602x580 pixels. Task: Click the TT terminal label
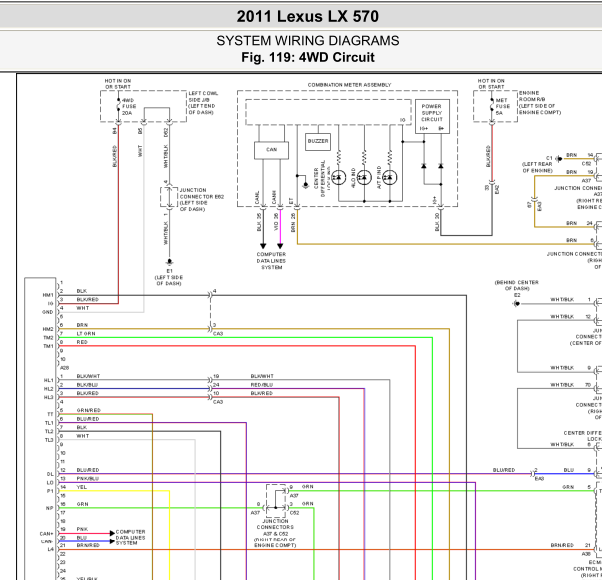click(x=50, y=415)
